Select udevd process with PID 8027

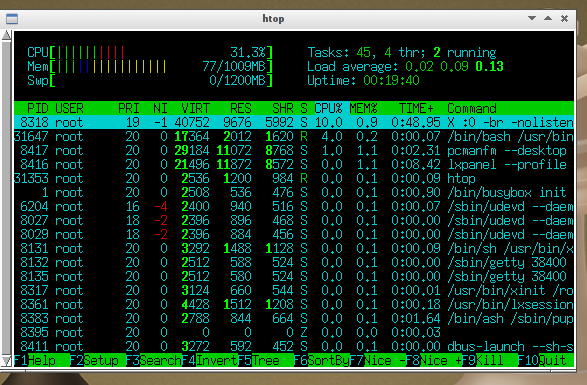[294, 221]
